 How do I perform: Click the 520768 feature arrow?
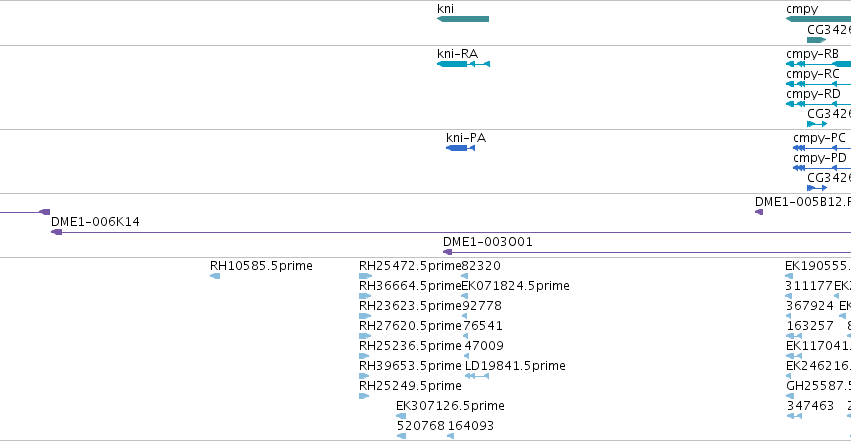tap(402, 436)
